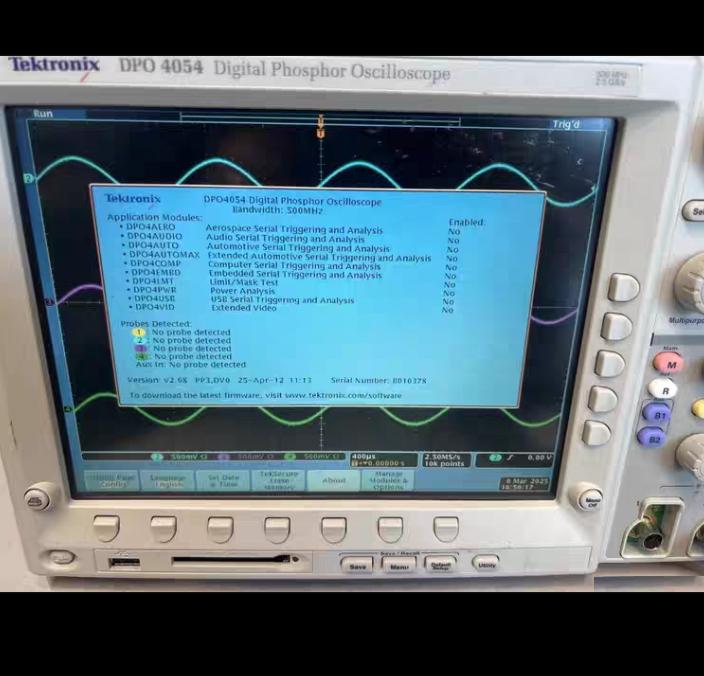The width and height of the screenshot is (704, 676).
Task: Click the orange trigger position T marker
Action: [321, 133]
